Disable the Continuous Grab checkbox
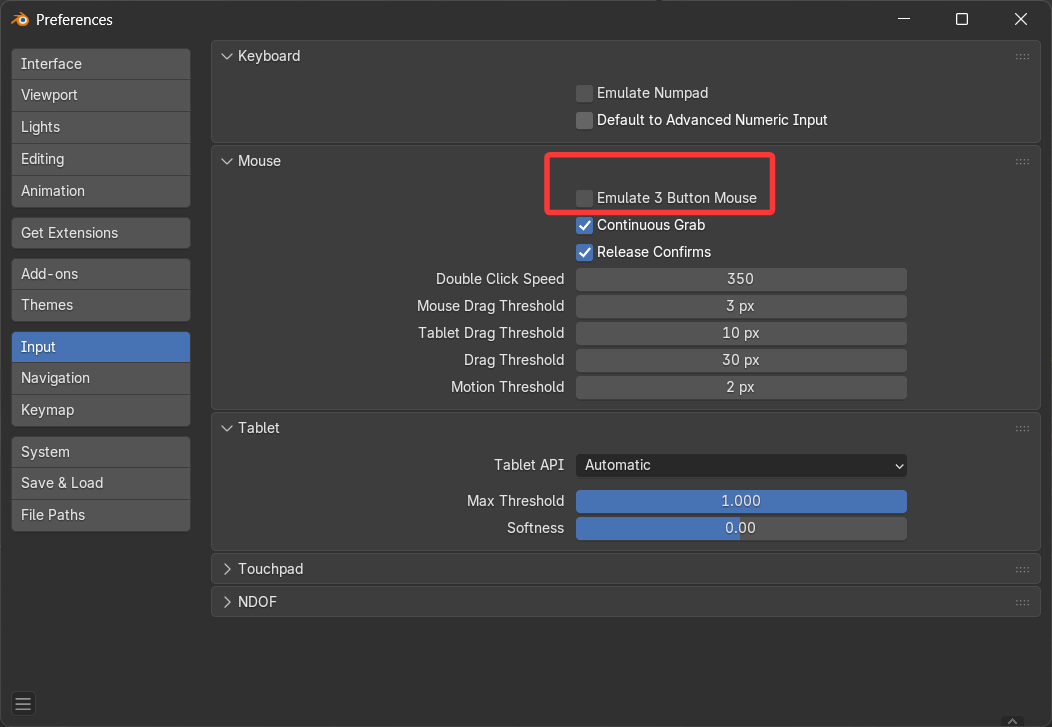Image resolution: width=1052 pixels, height=727 pixels. [x=585, y=225]
